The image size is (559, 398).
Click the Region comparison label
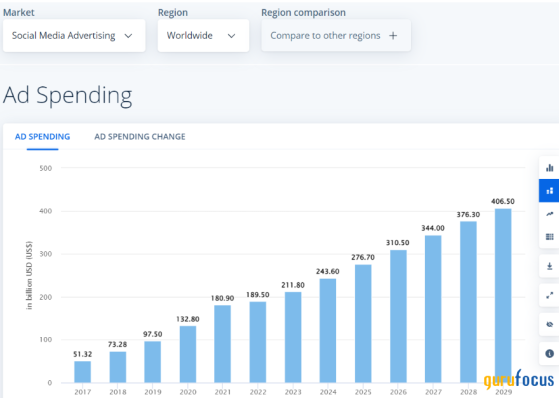point(303,12)
